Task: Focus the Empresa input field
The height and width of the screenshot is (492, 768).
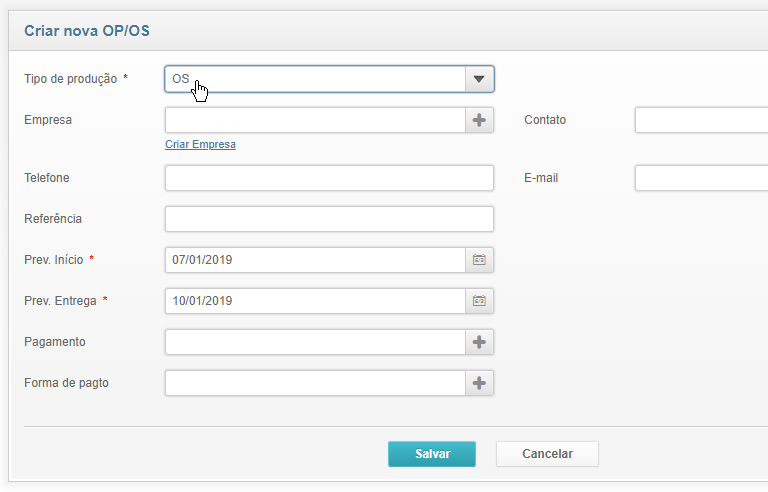Action: (315, 120)
